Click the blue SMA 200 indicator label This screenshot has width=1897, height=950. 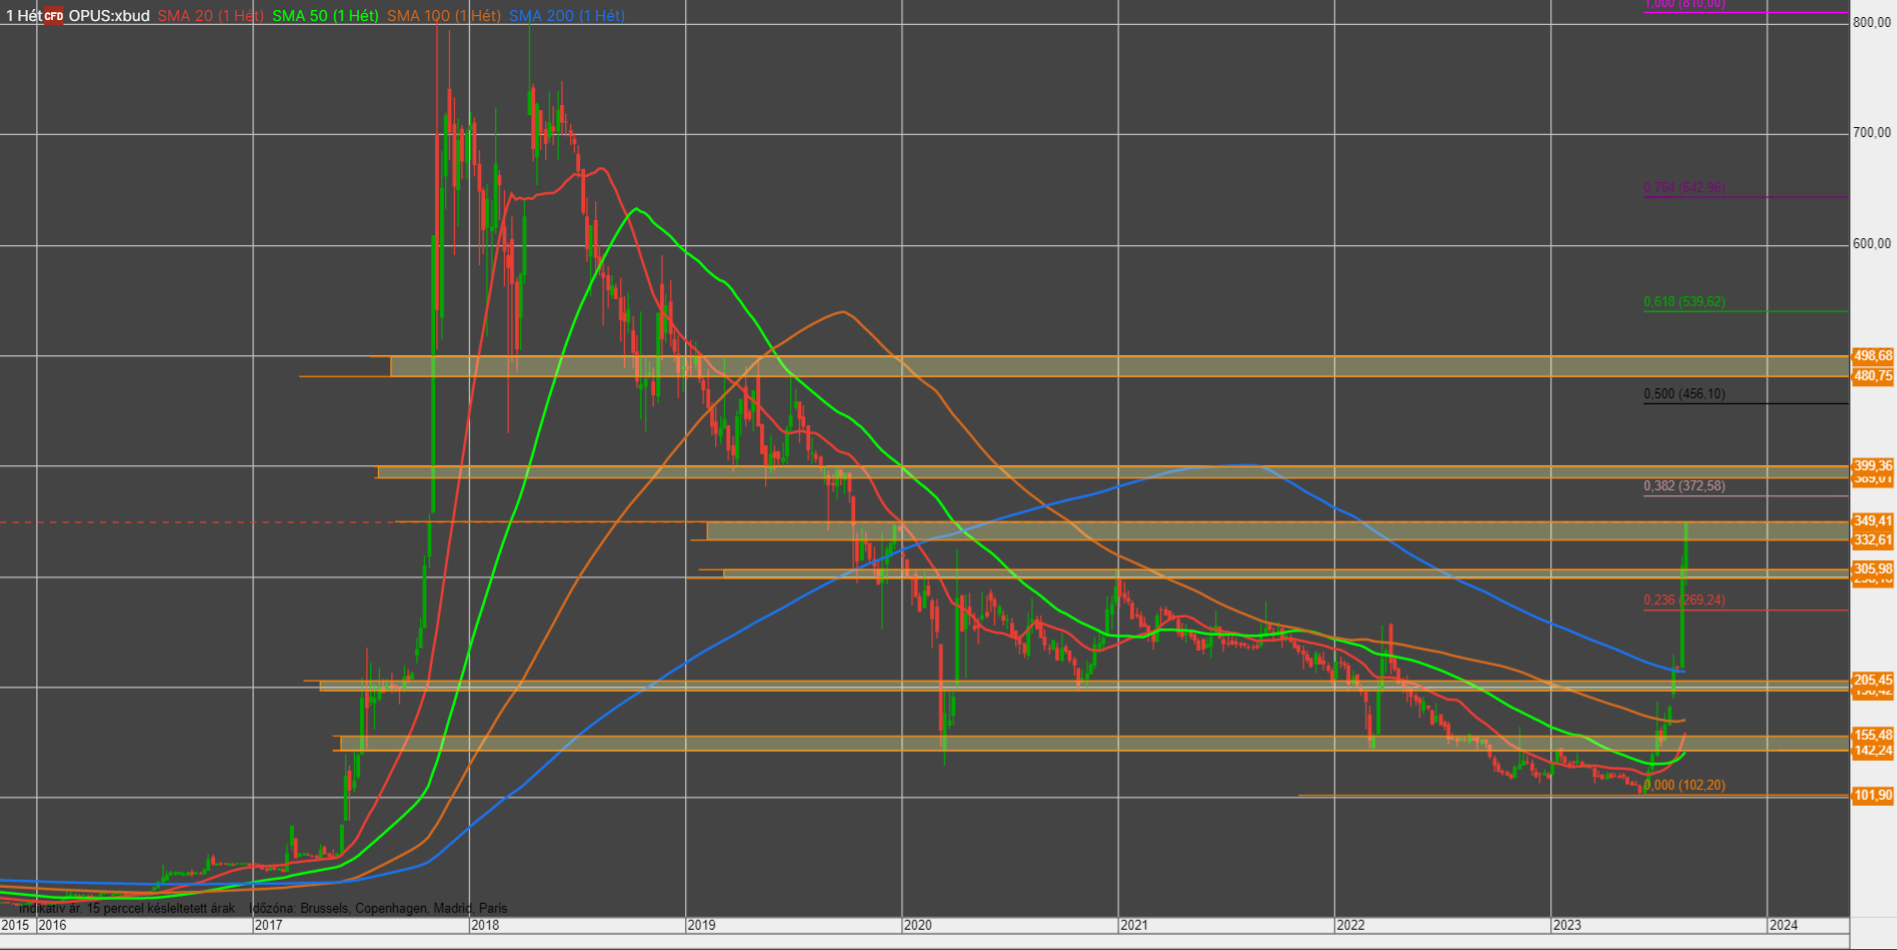click(x=566, y=16)
